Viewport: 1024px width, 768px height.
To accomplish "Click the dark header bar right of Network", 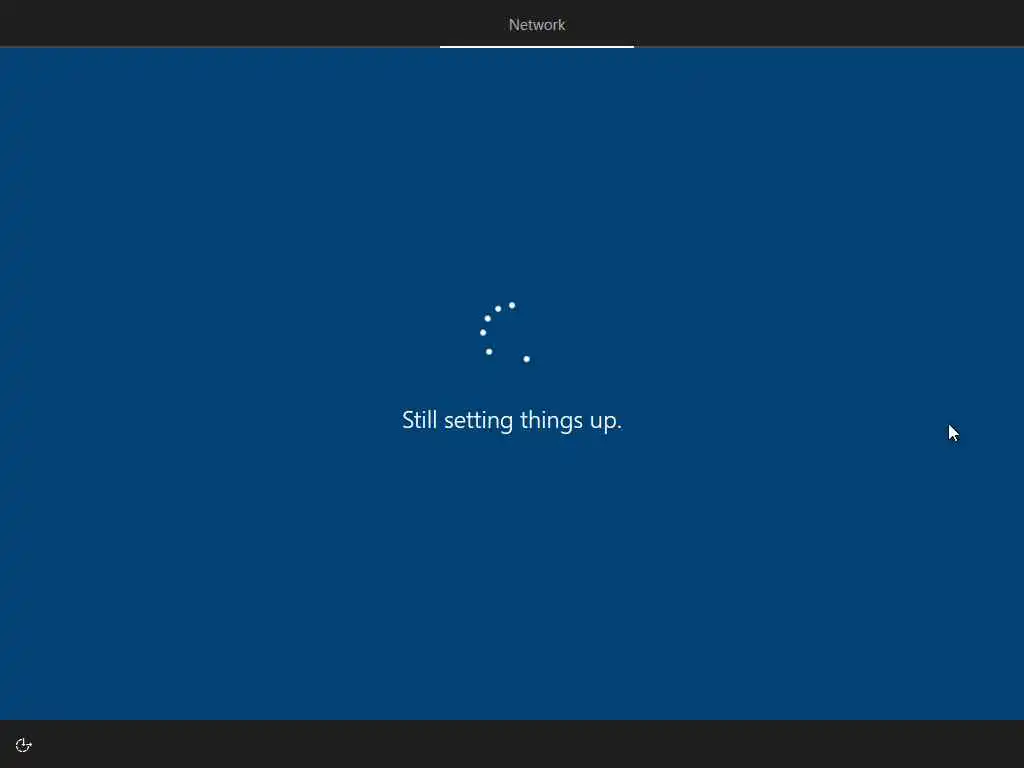I will 829,23.
